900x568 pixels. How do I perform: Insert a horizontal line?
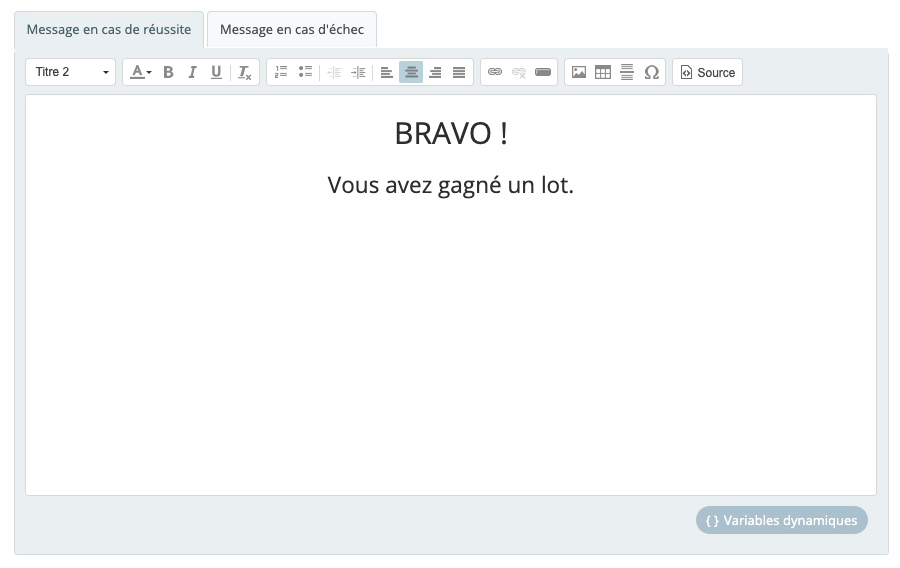[x=627, y=72]
